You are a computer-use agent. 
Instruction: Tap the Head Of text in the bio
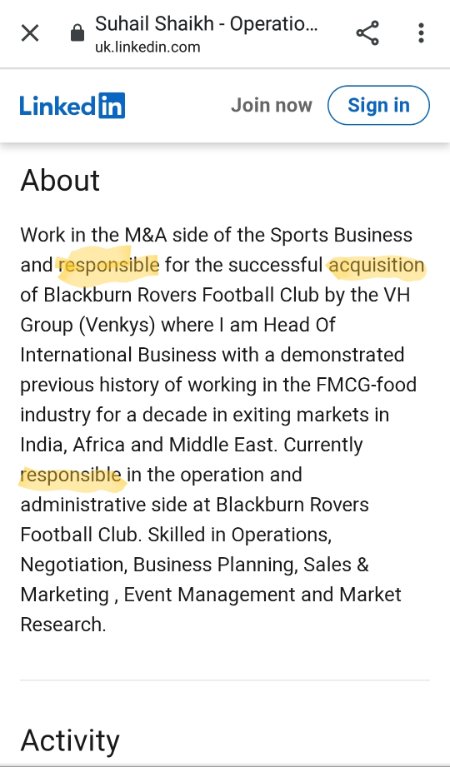click(299, 325)
